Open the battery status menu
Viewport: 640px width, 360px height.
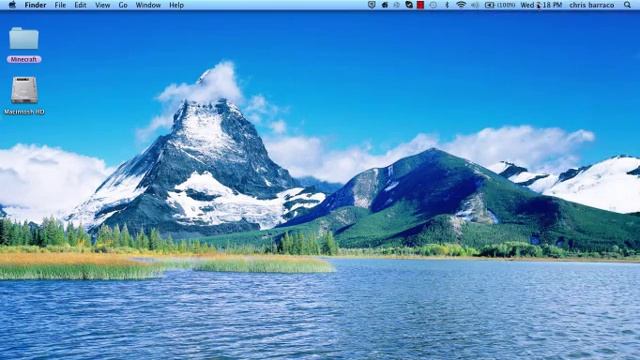tap(500, 5)
